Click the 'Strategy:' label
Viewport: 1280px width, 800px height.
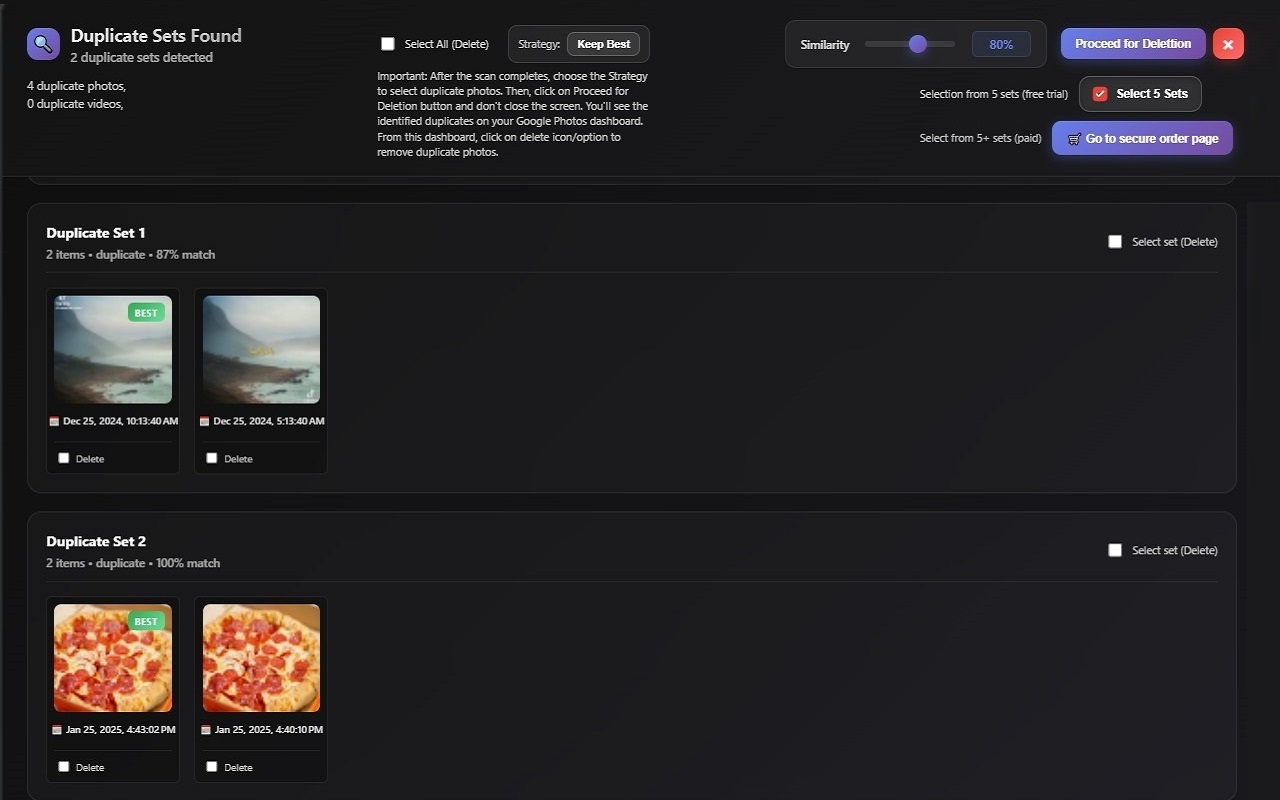[539, 44]
